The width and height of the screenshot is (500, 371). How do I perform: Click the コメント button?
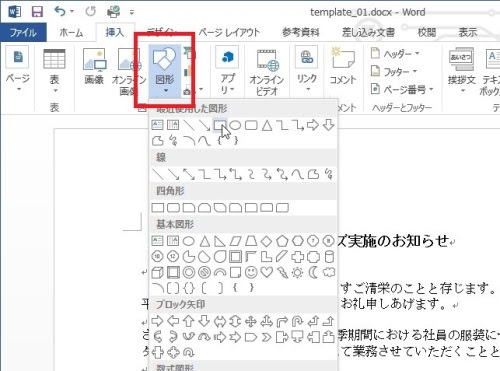(x=343, y=67)
